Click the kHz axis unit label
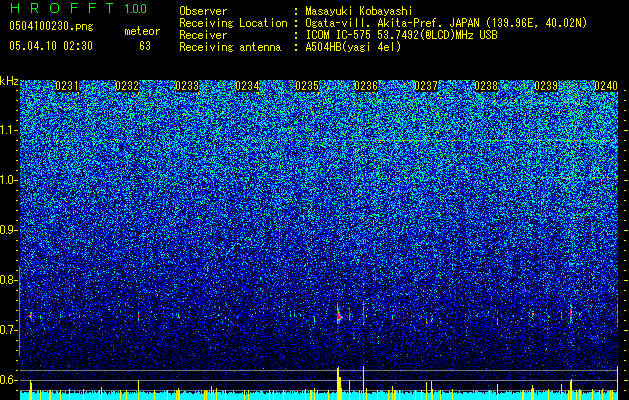629x400 pixels. [x=9, y=81]
